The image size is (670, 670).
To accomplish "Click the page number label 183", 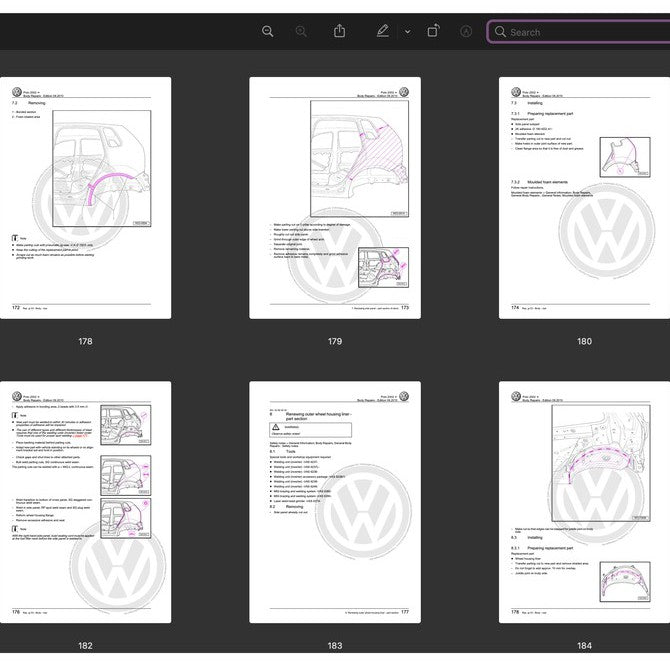I will [x=335, y=646].
